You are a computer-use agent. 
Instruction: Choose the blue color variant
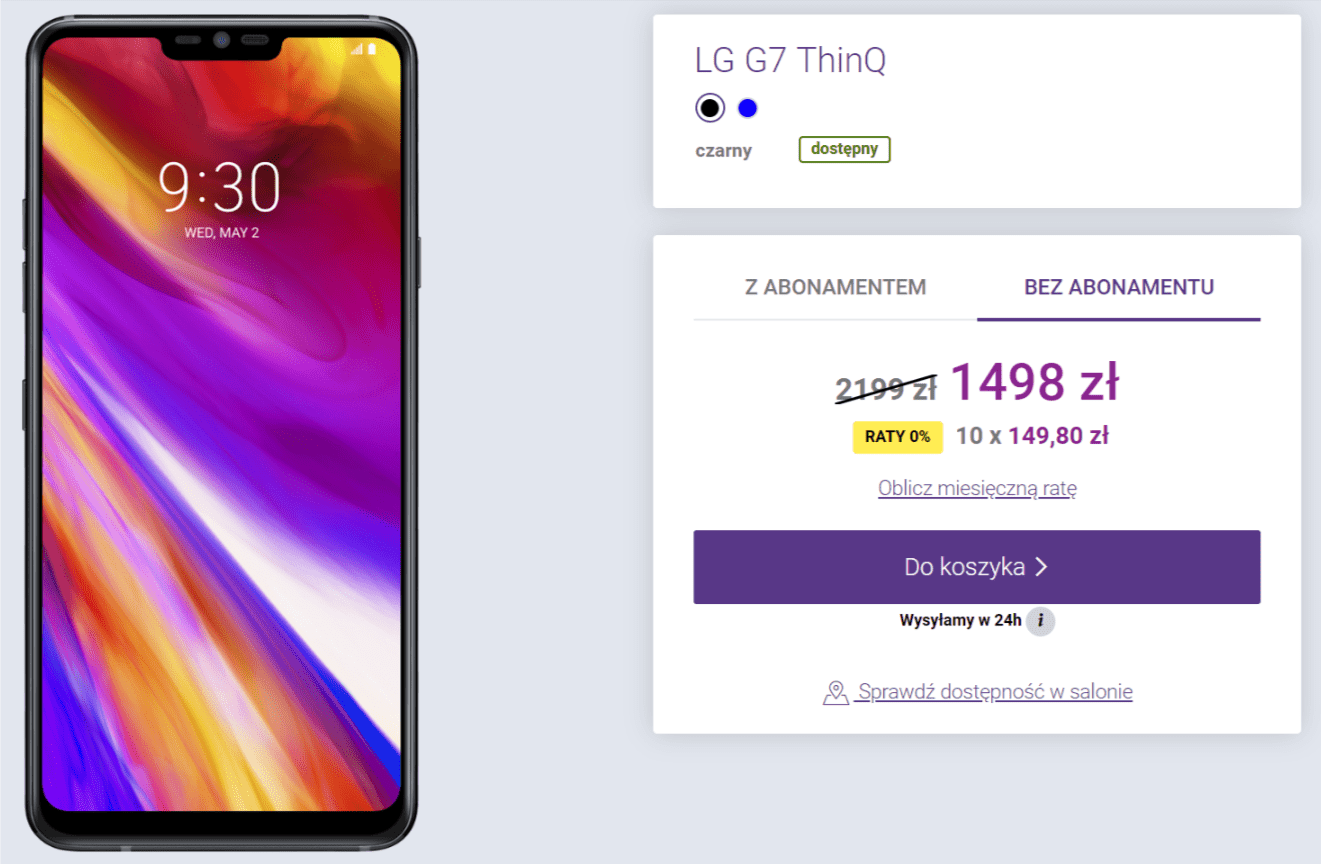[x=747, y=108]
